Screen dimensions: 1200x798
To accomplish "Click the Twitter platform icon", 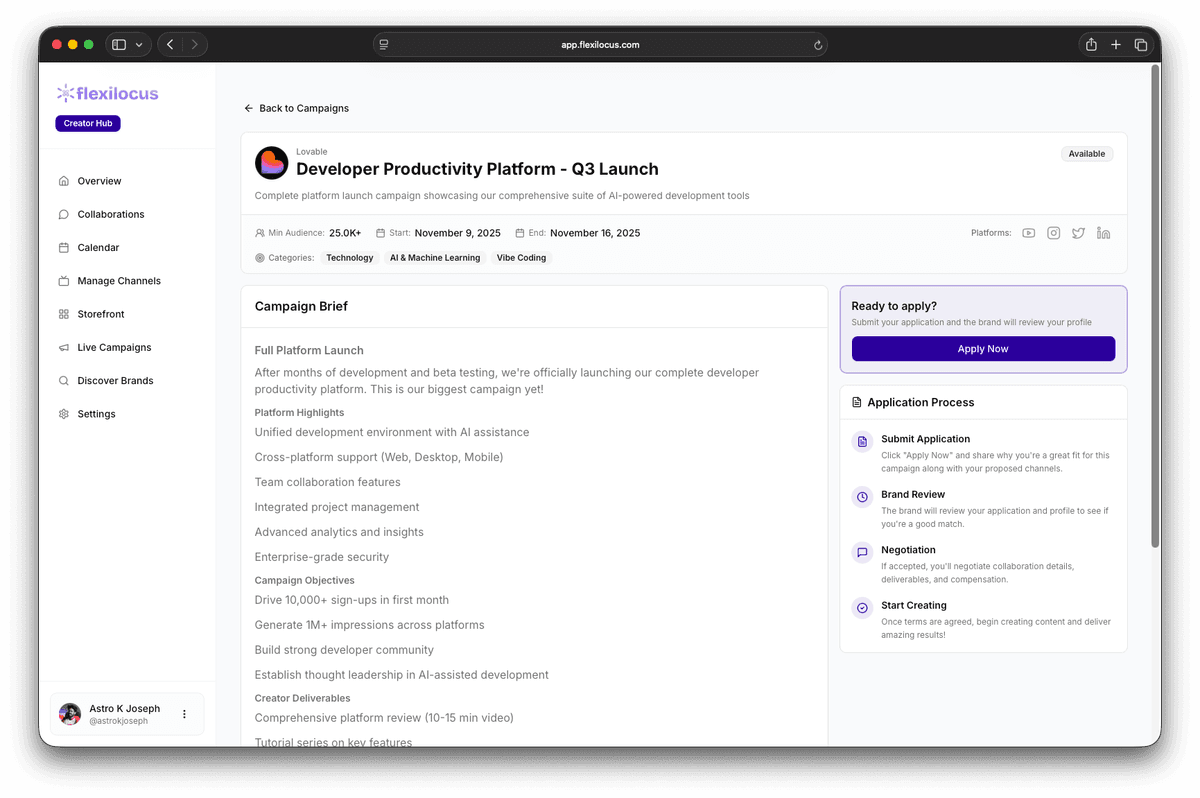I will [1078, 233].
